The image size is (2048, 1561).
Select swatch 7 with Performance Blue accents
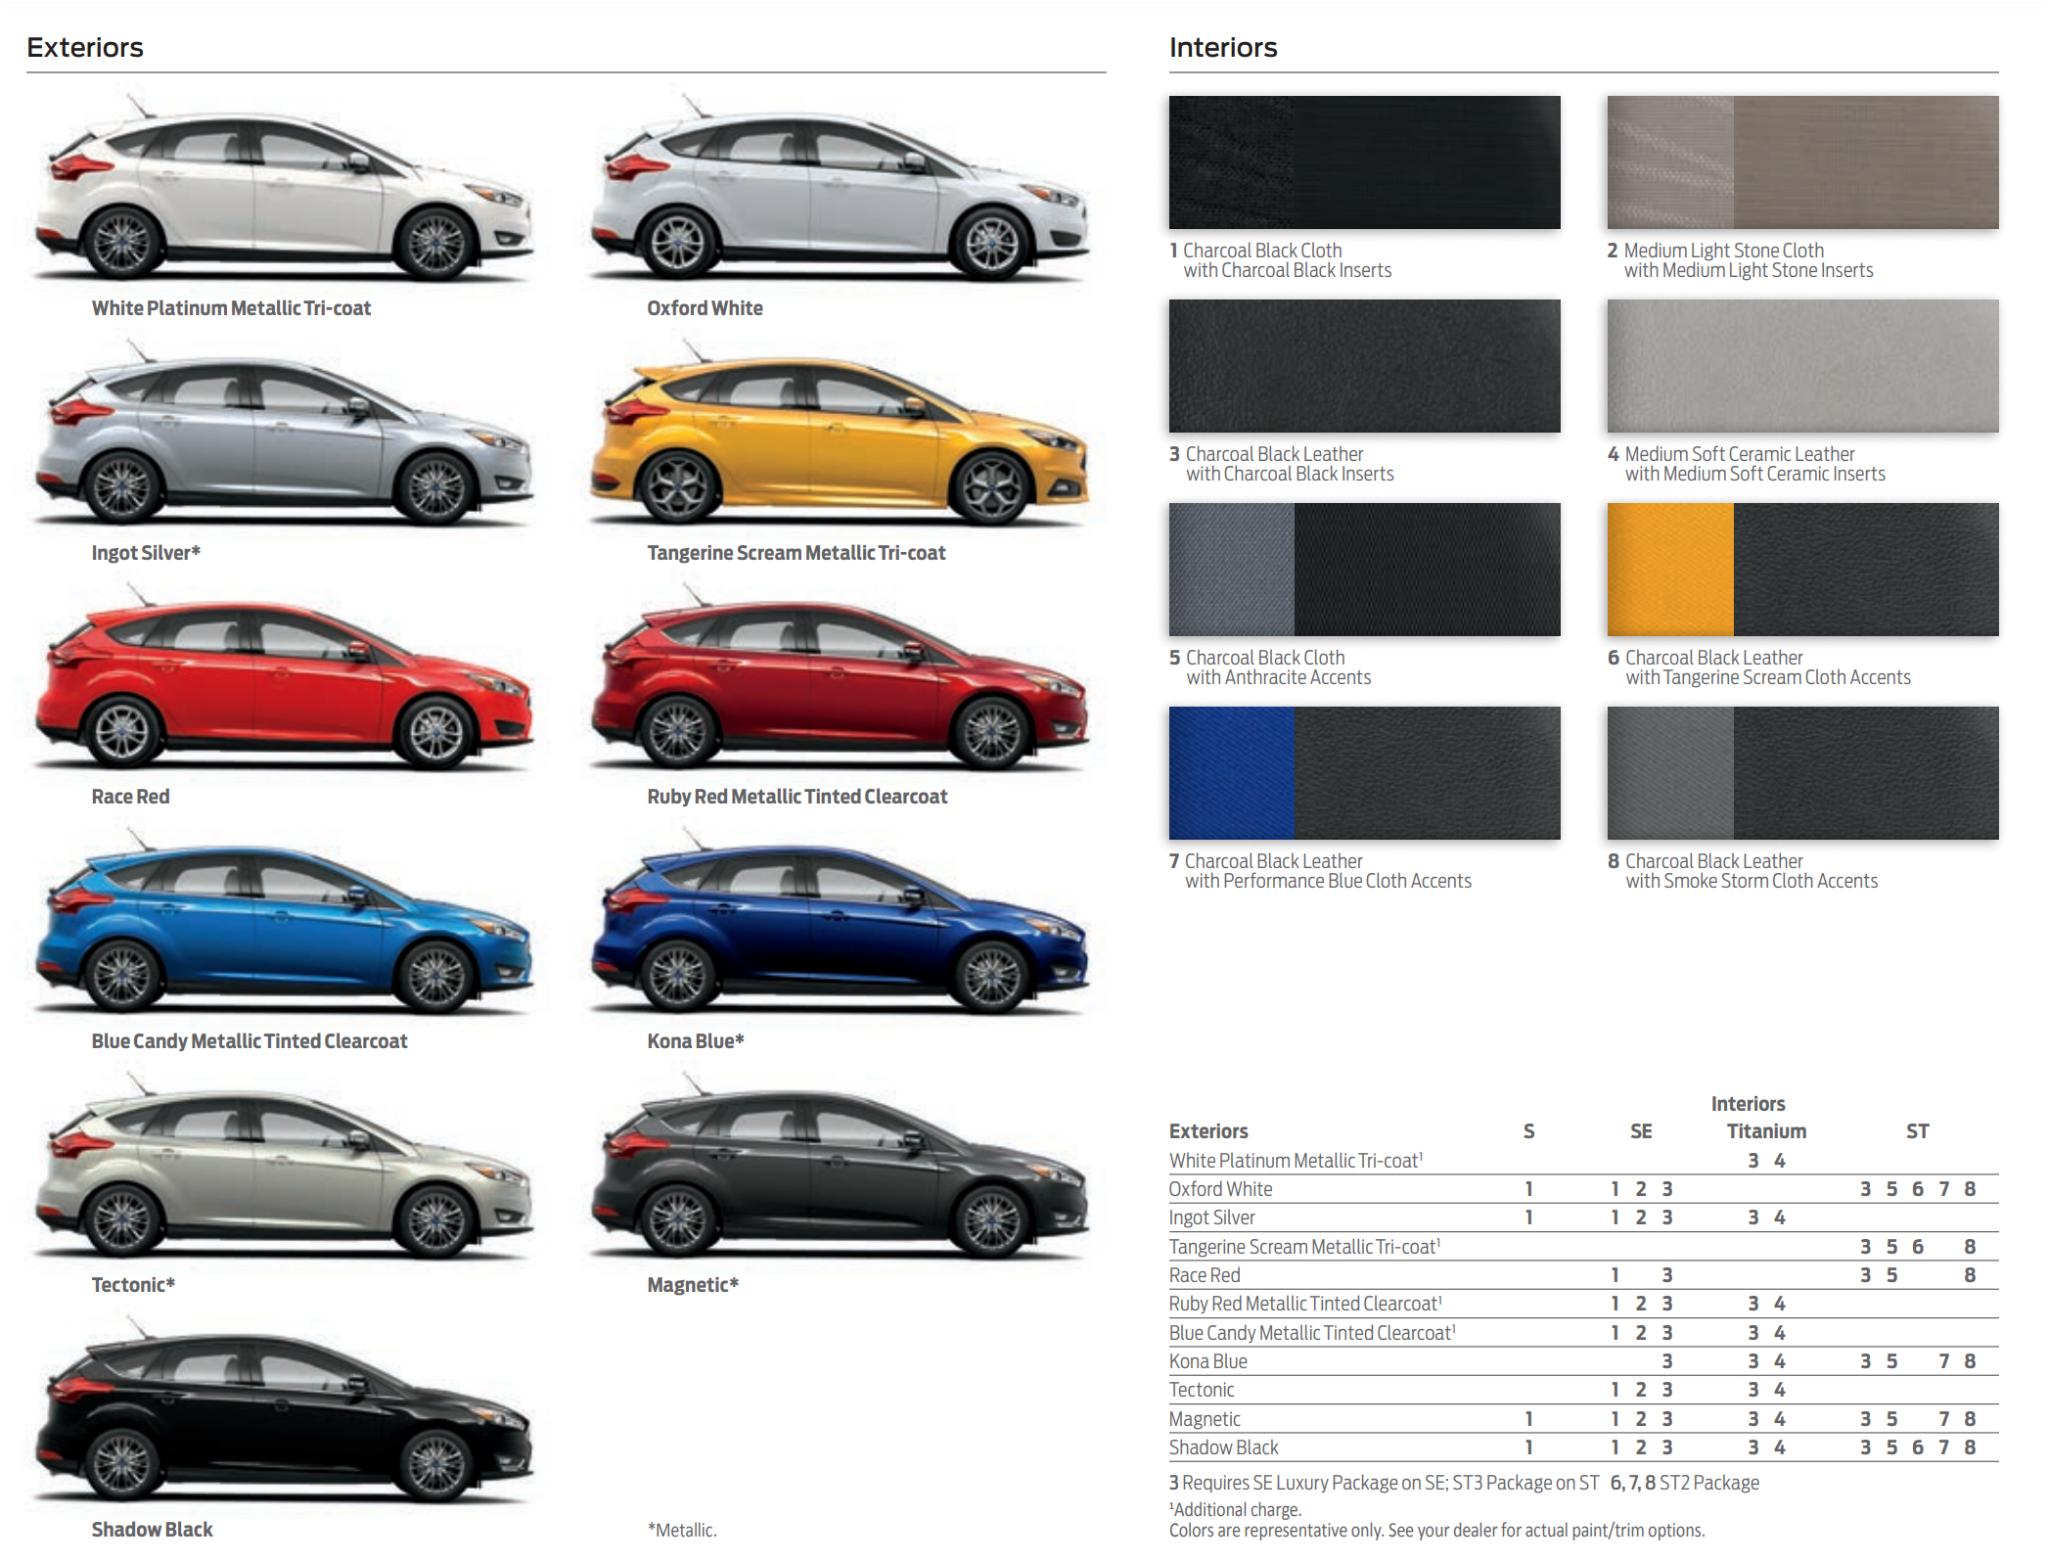click(x=1364, y=773)
